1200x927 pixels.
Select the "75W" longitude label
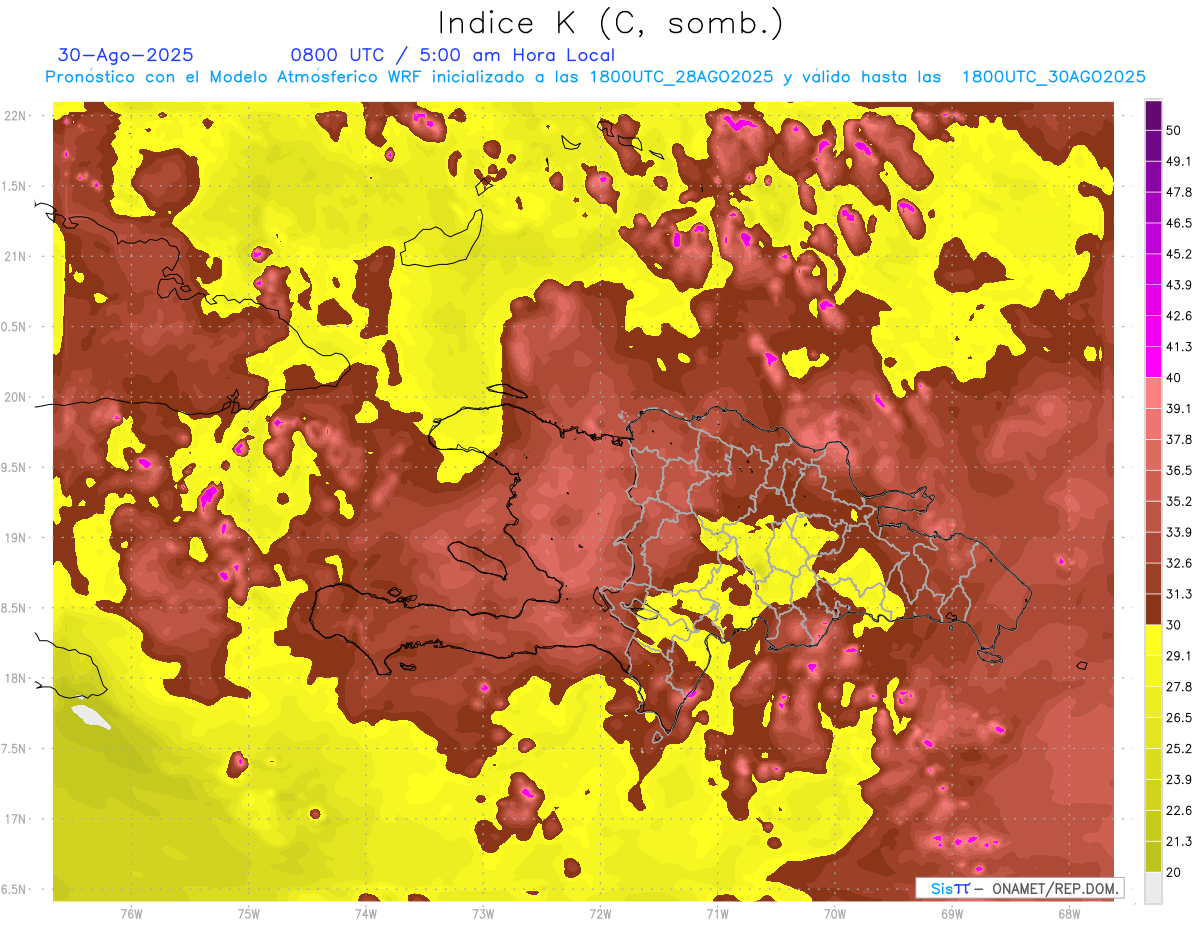click(x=249, y=914)
